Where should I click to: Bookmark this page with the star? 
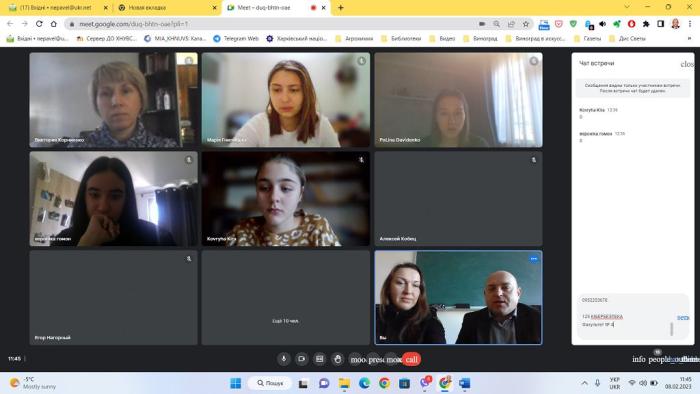(526, 24)
